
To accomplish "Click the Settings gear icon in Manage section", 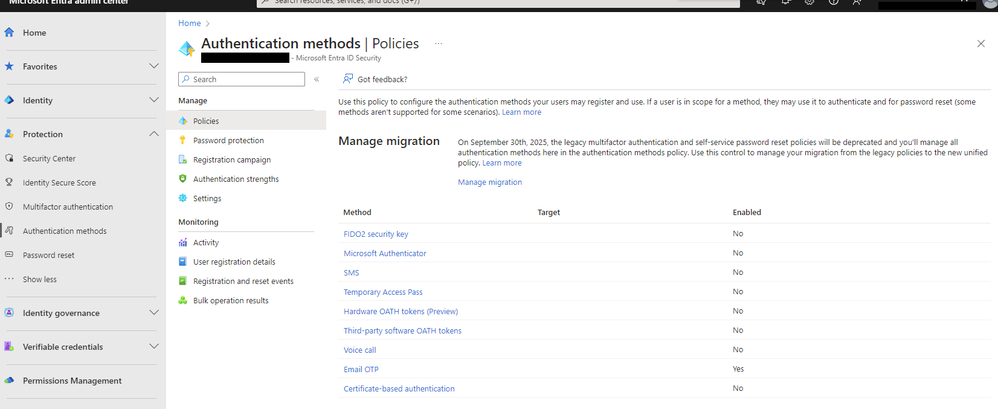I will click(x=183, y=198).
